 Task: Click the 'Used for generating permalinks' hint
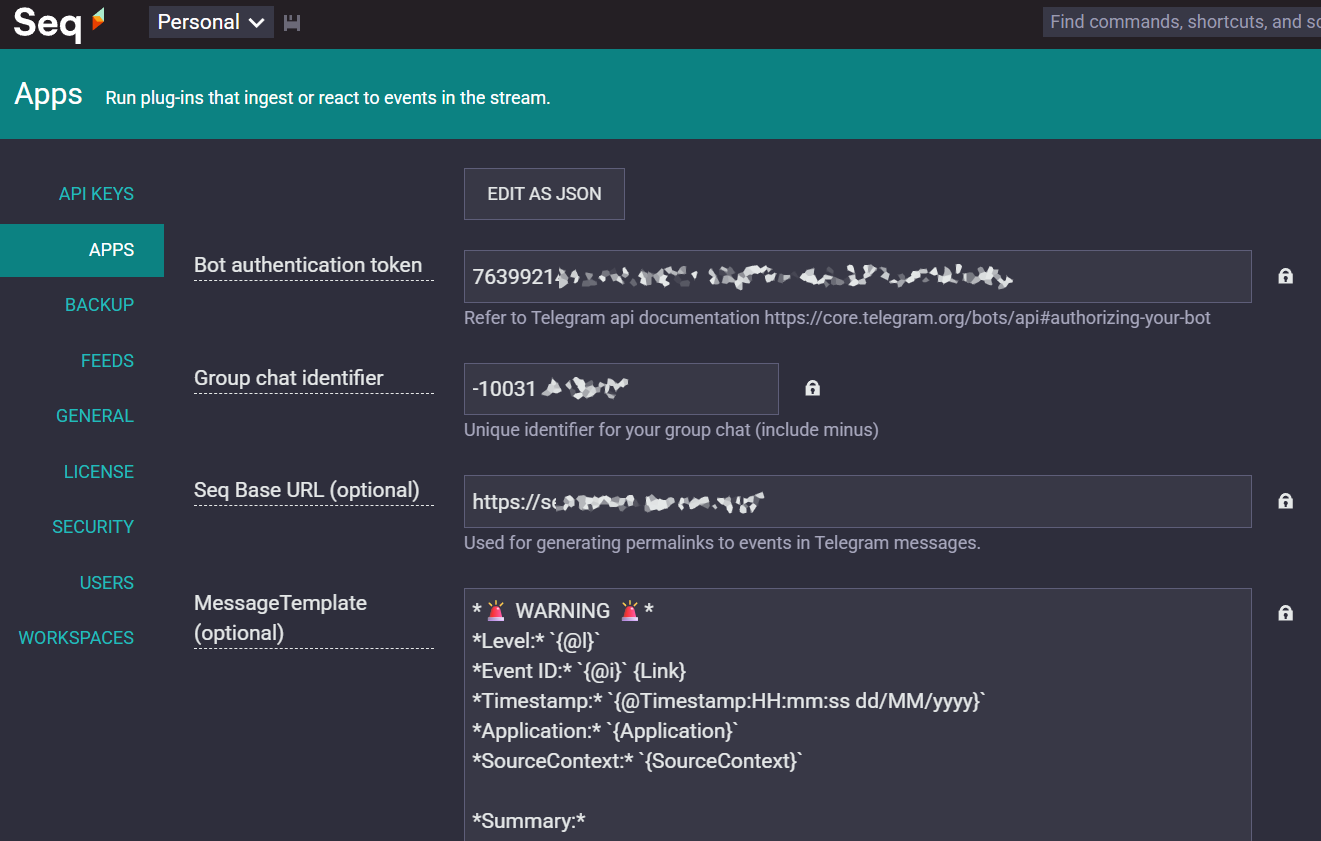(722, 543)
